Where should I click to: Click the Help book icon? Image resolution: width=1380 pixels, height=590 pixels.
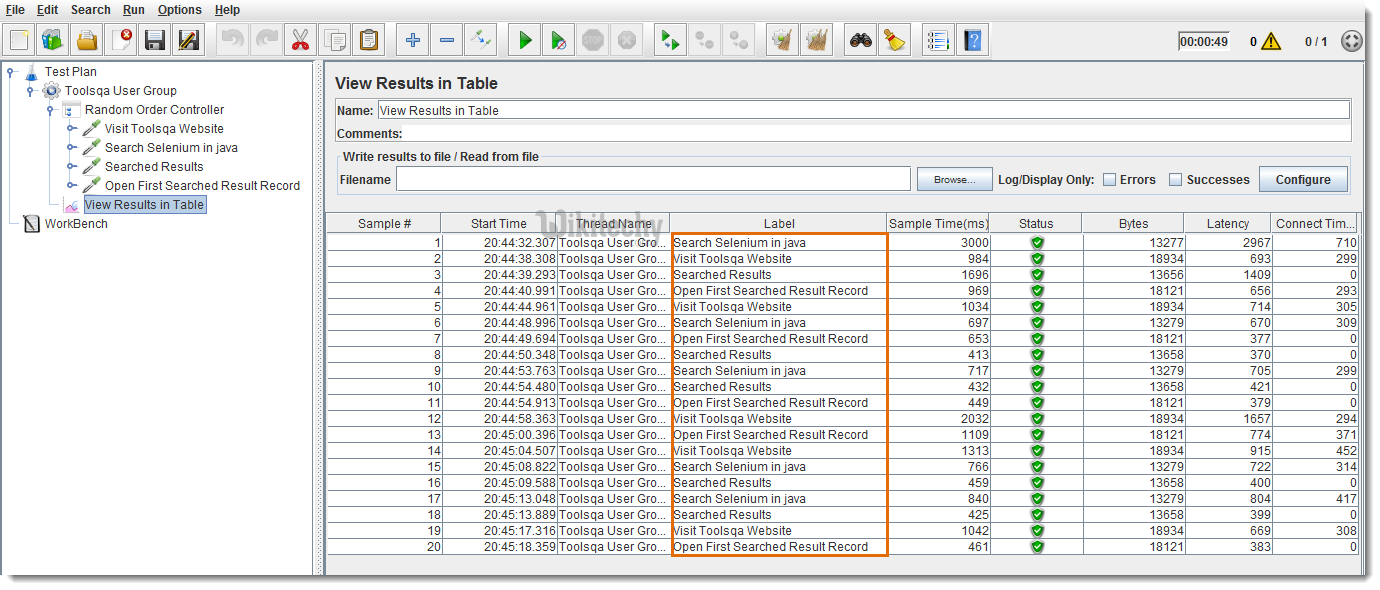pyautogui.click(x=973, y=39)
